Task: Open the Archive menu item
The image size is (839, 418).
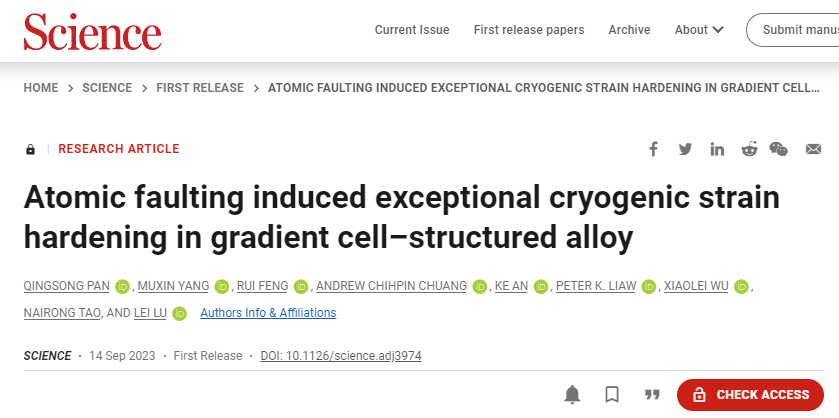Action: [x=629, y=30]
